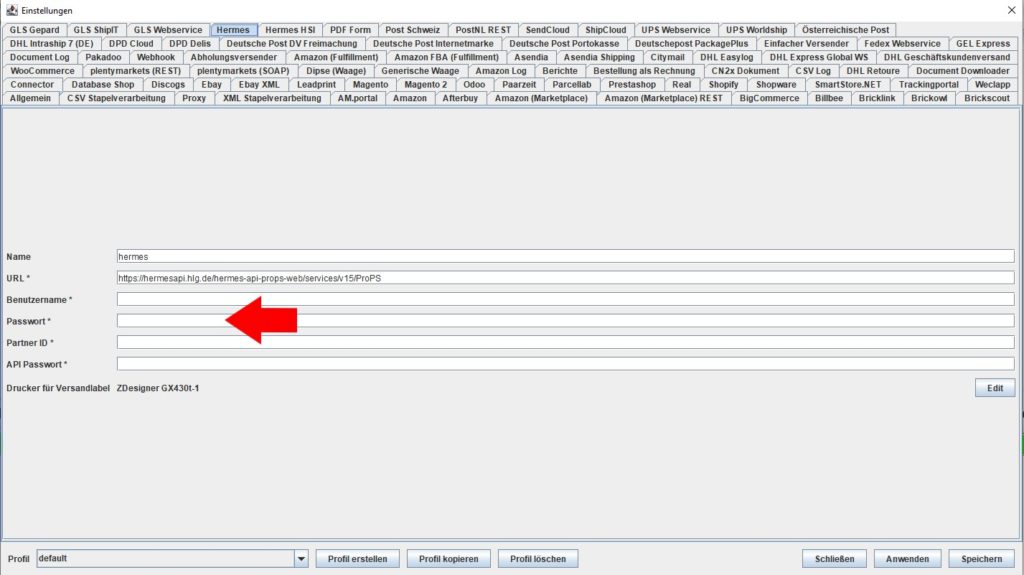Select the Trackingportal tab
Image resolution: width=1024 pixels, height=575 pixels.
point(928,85)
